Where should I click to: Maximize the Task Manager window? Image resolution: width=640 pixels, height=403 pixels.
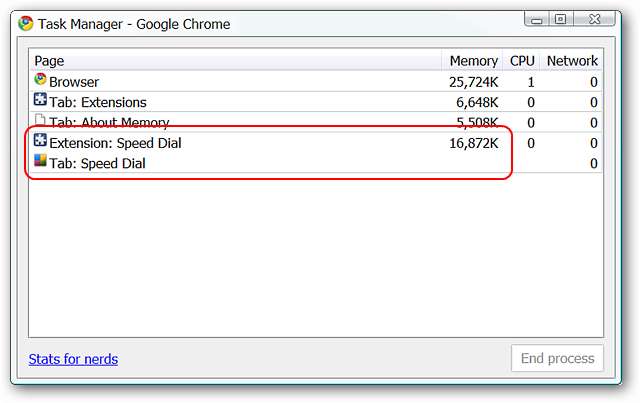click(559, 19)
